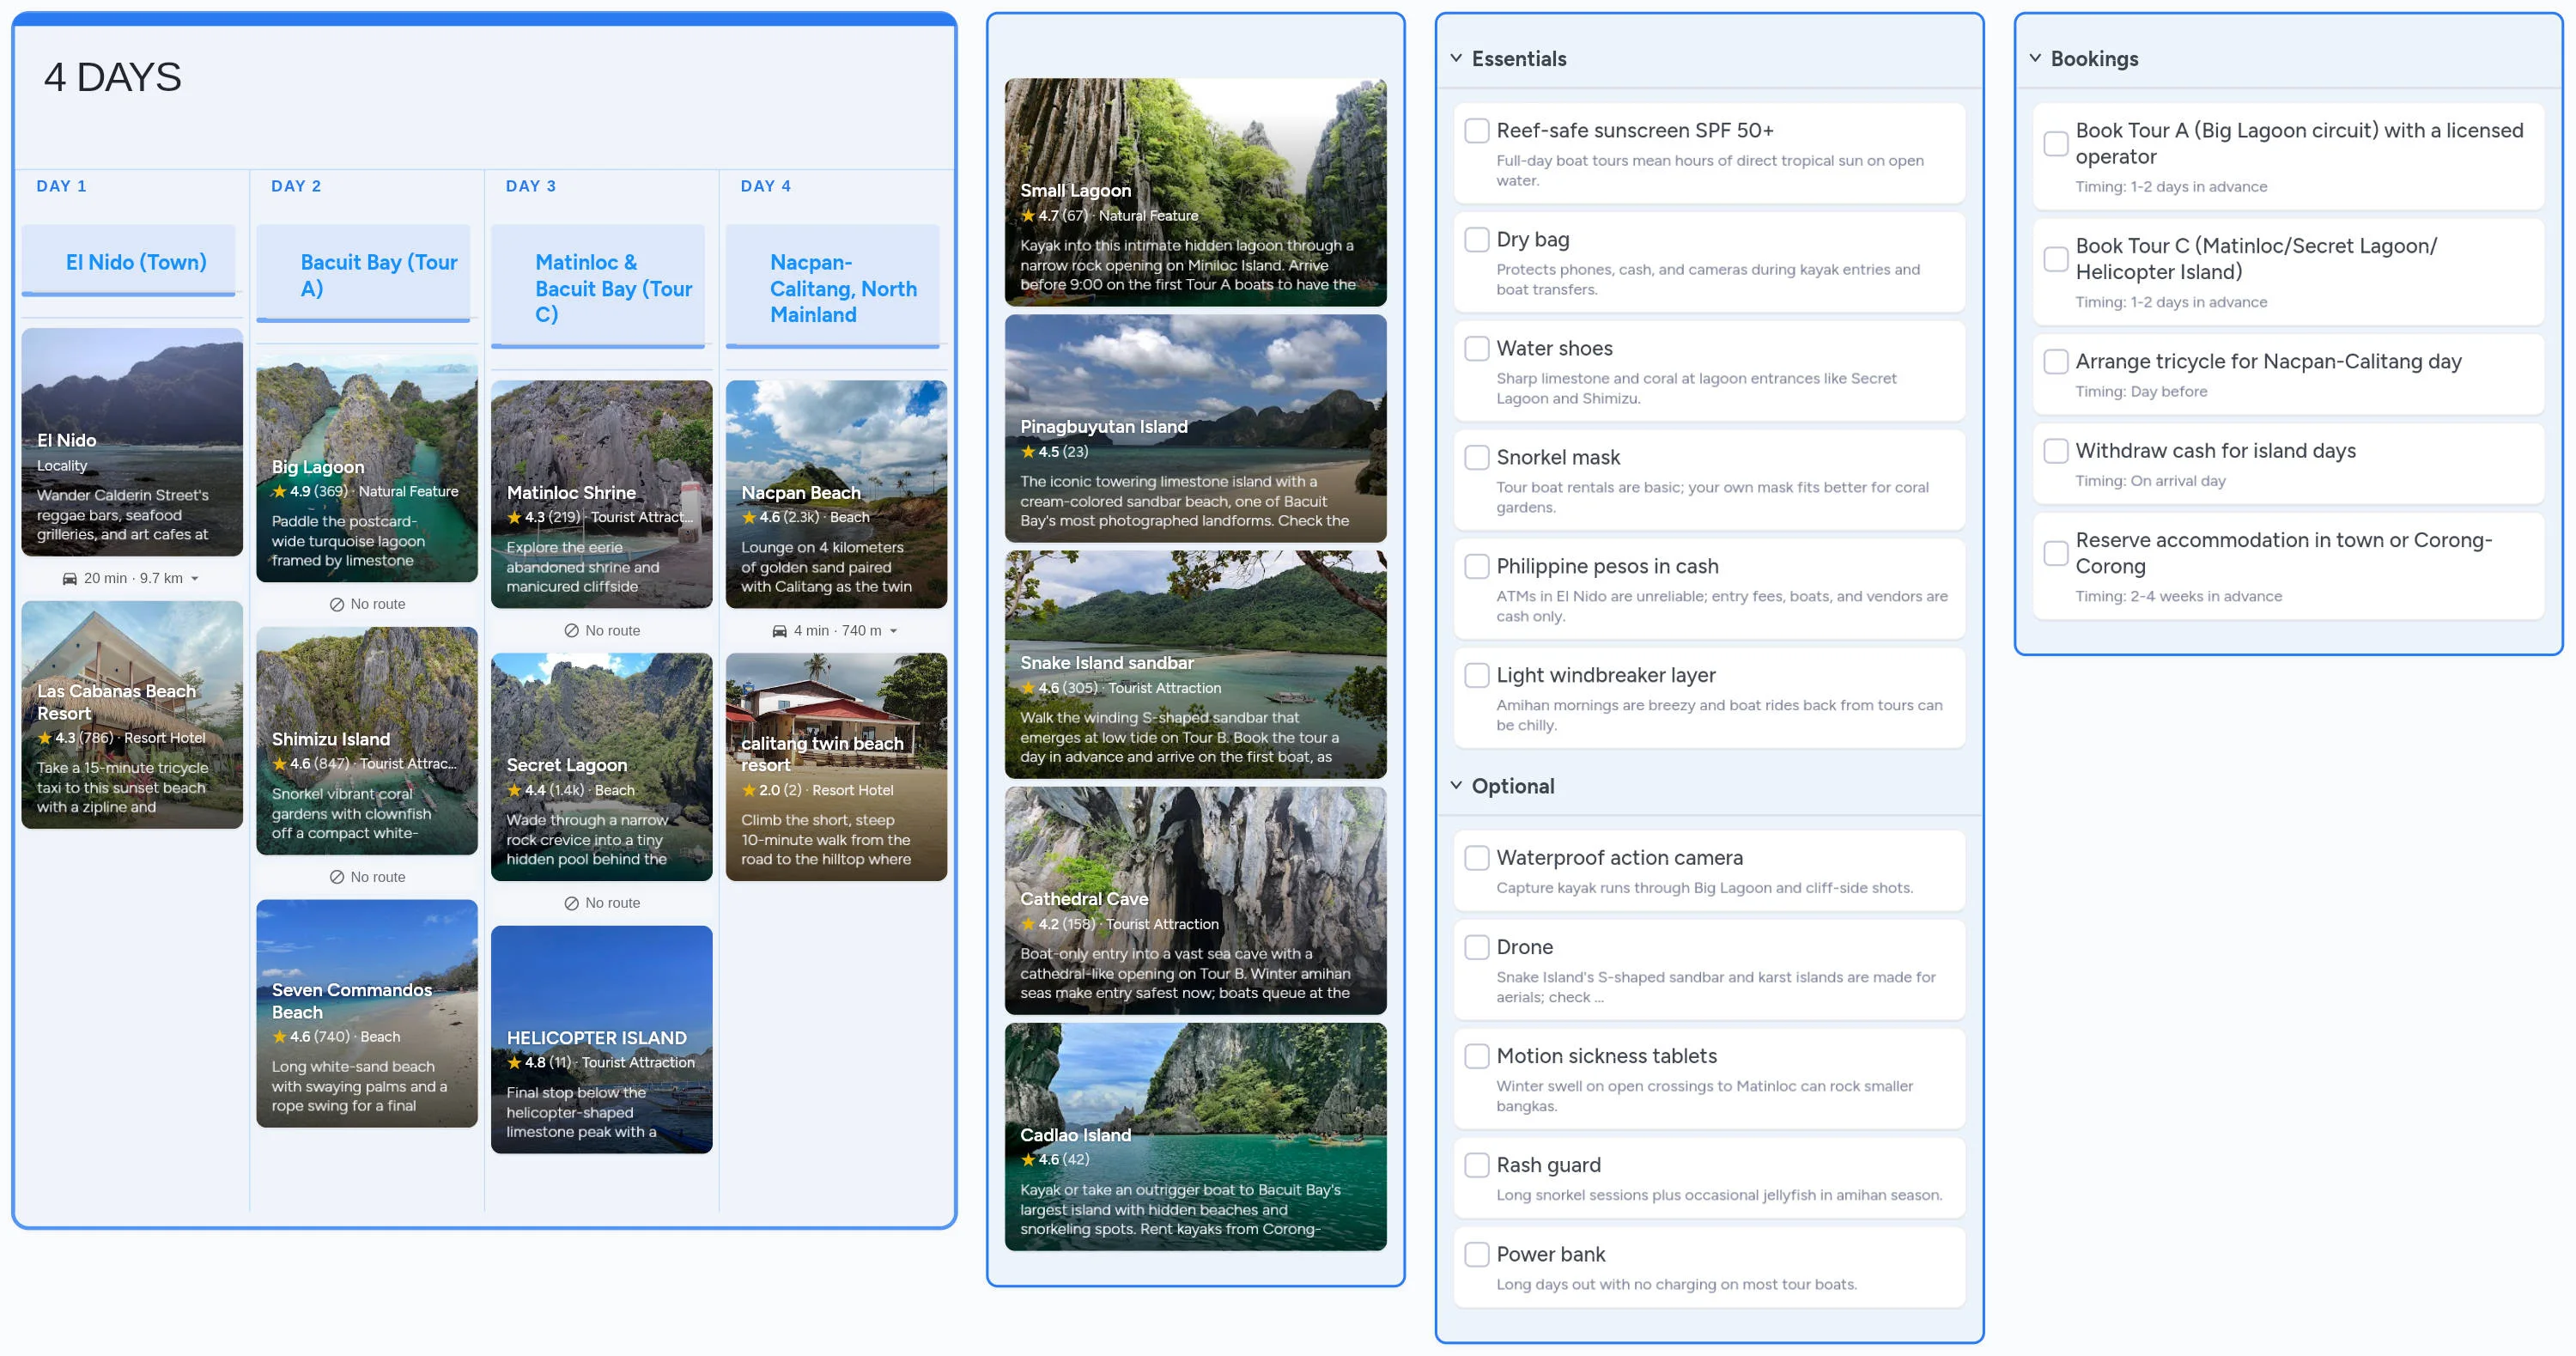Click the Arrange tricycle for Nacpan-Calitang day text
The width and height of the screenshot is (2576, 1356).
click(x=2269, y=362)
